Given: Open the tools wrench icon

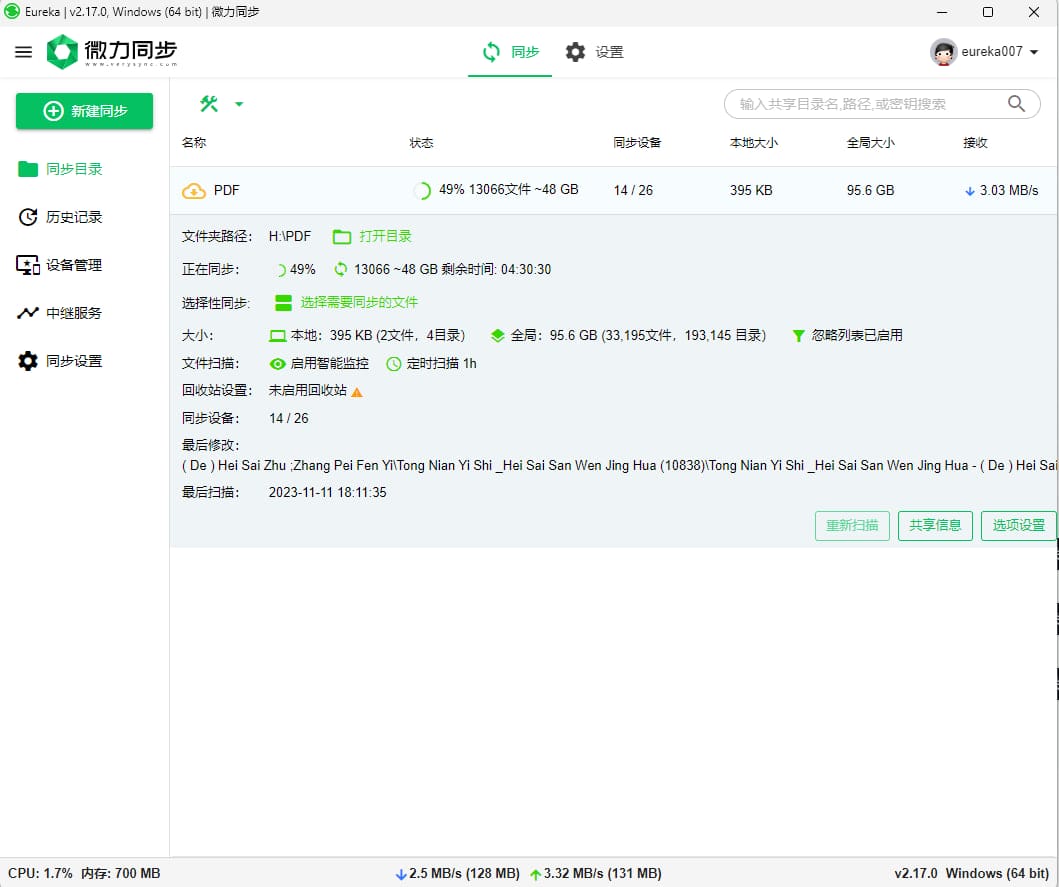Looking at the screenshot, I should point(209,104).
